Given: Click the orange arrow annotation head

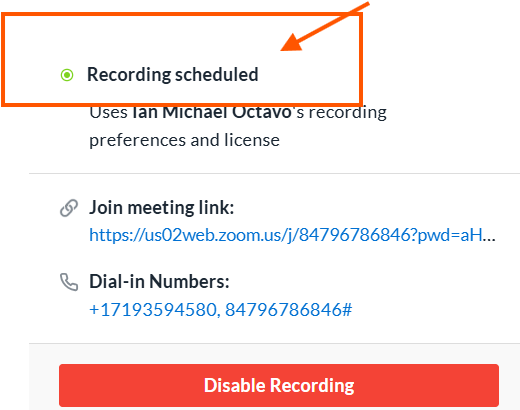Looking at the screenshot, I should [293, 42].
